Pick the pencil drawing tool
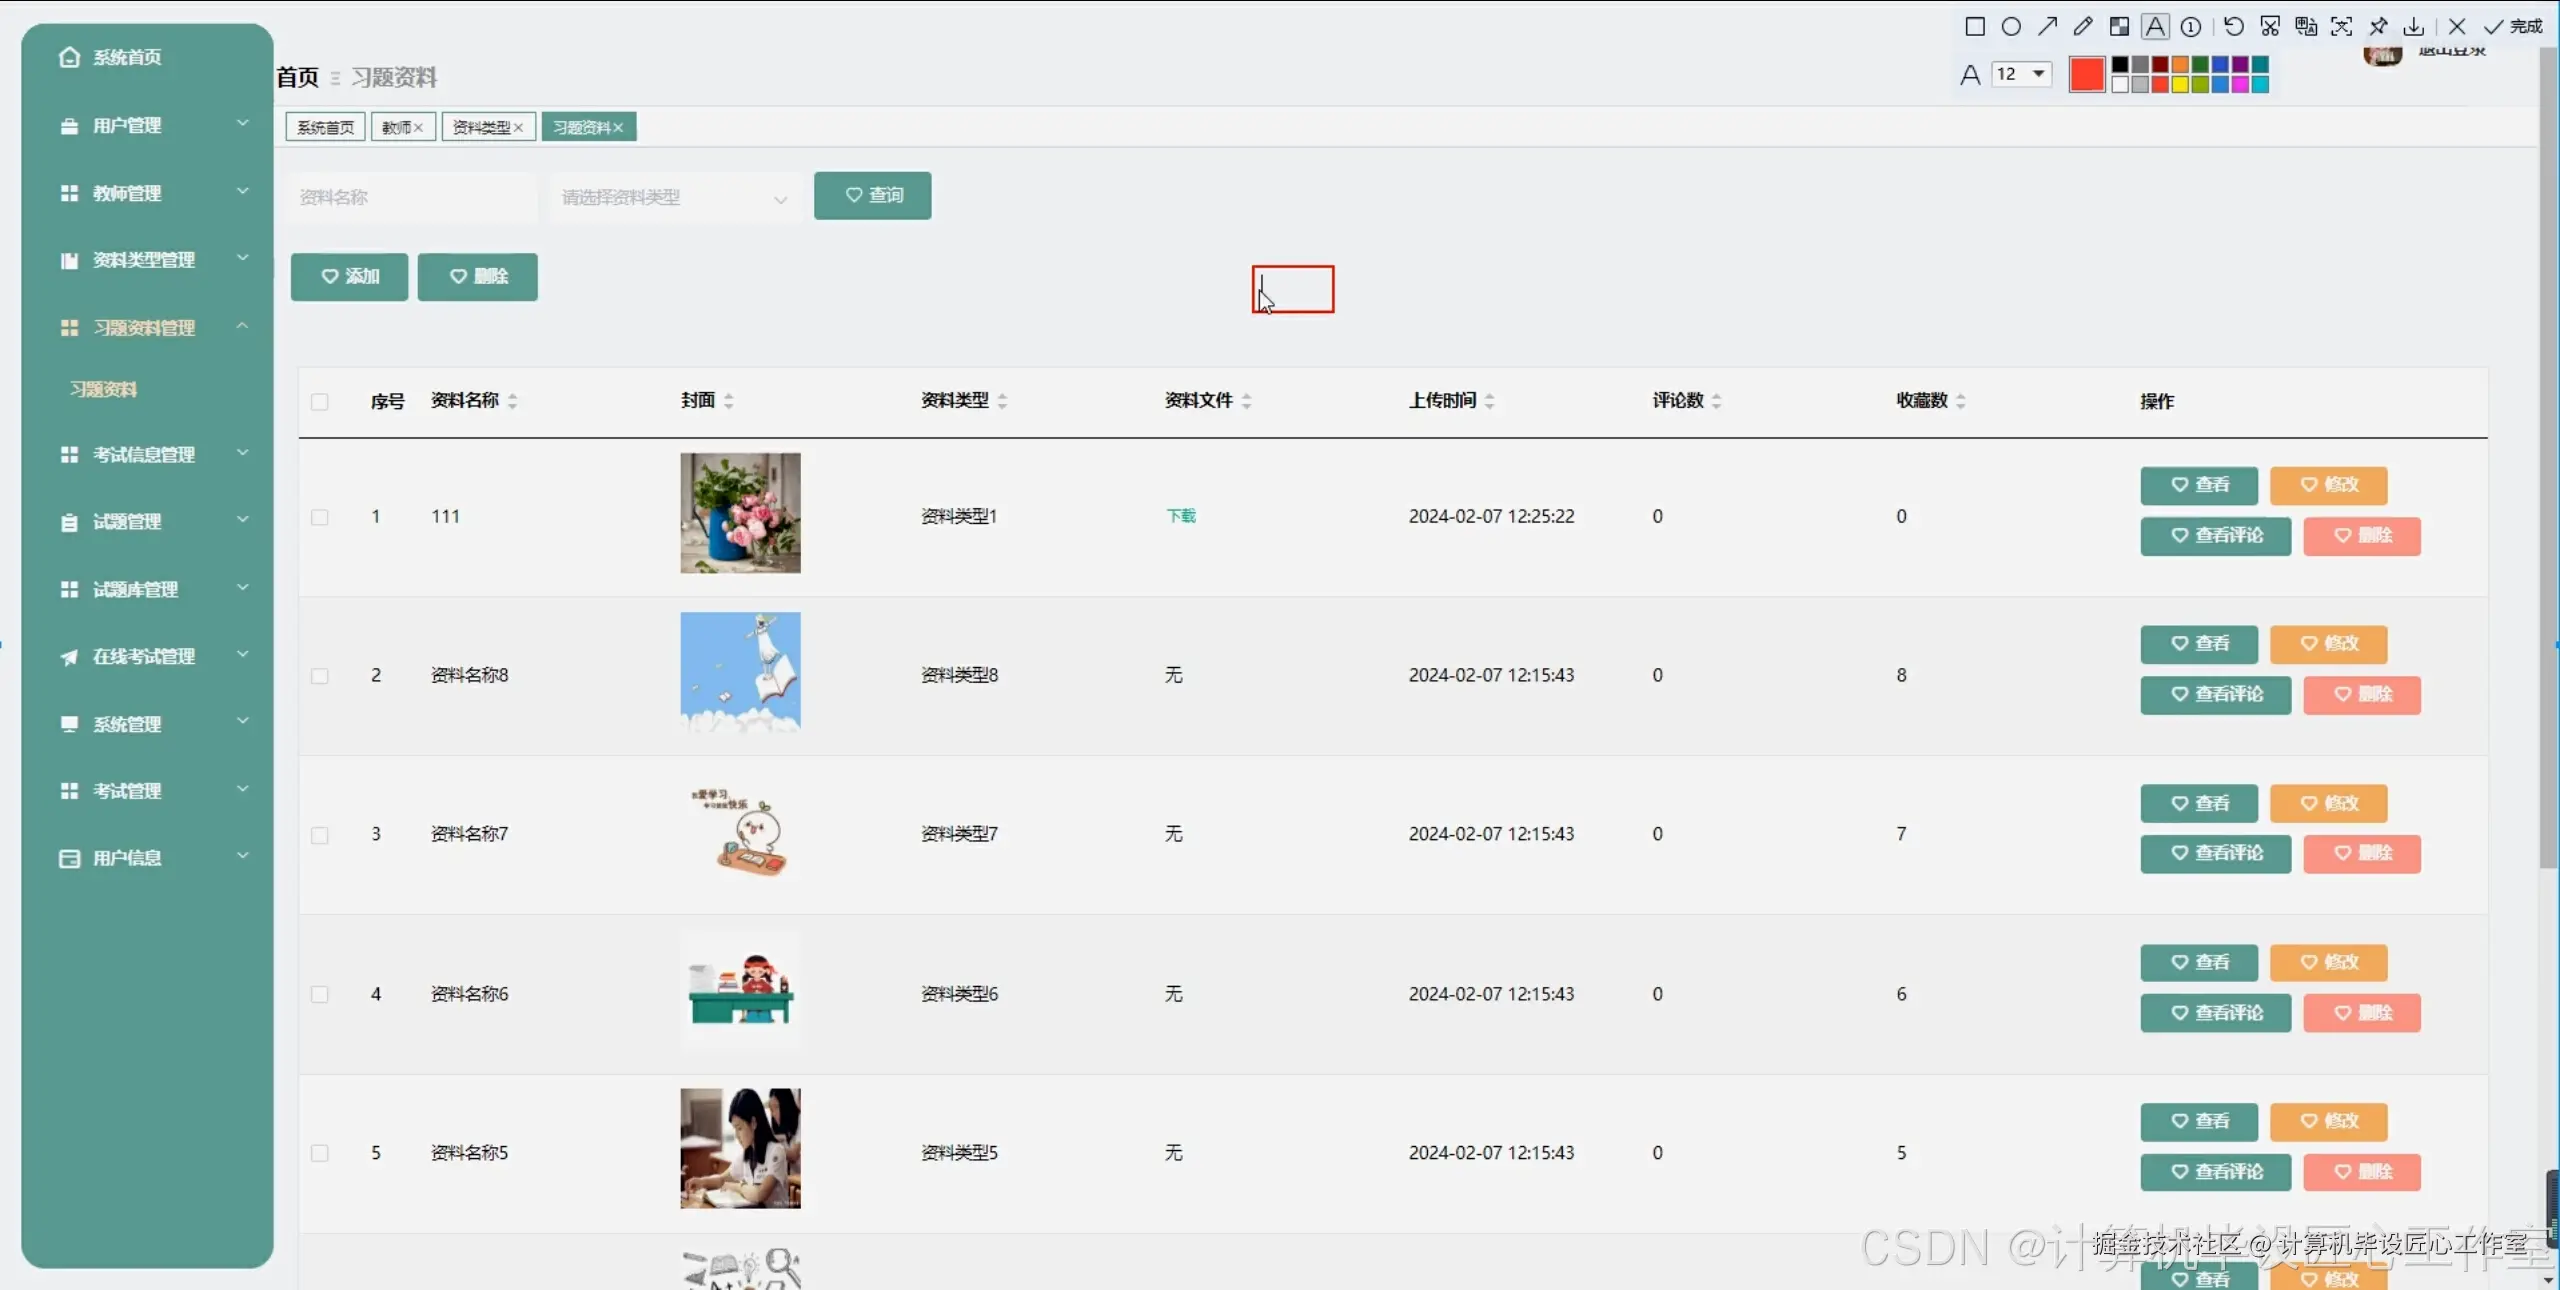The width and height of the screenshot is (2560, 1290). point(2083,27)
